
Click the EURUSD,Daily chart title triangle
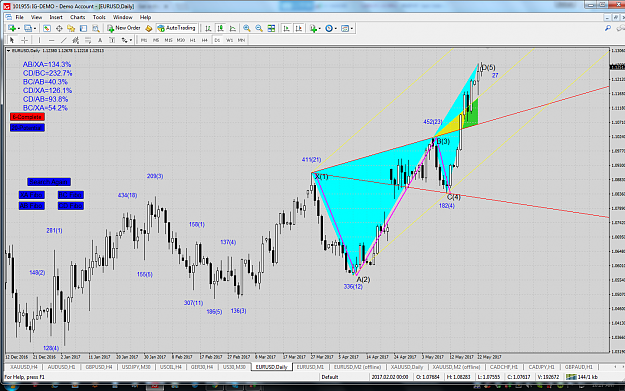pyautogui.click(x=8, y=51)
